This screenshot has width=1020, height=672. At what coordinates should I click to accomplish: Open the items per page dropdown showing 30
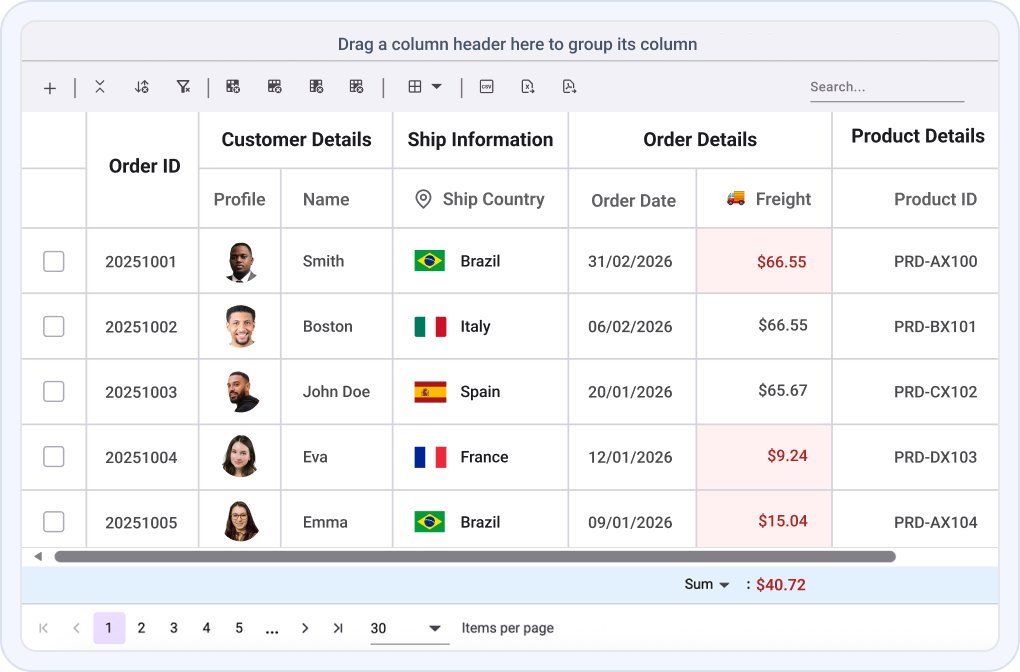pyautogui.click(x=405, y=628)
